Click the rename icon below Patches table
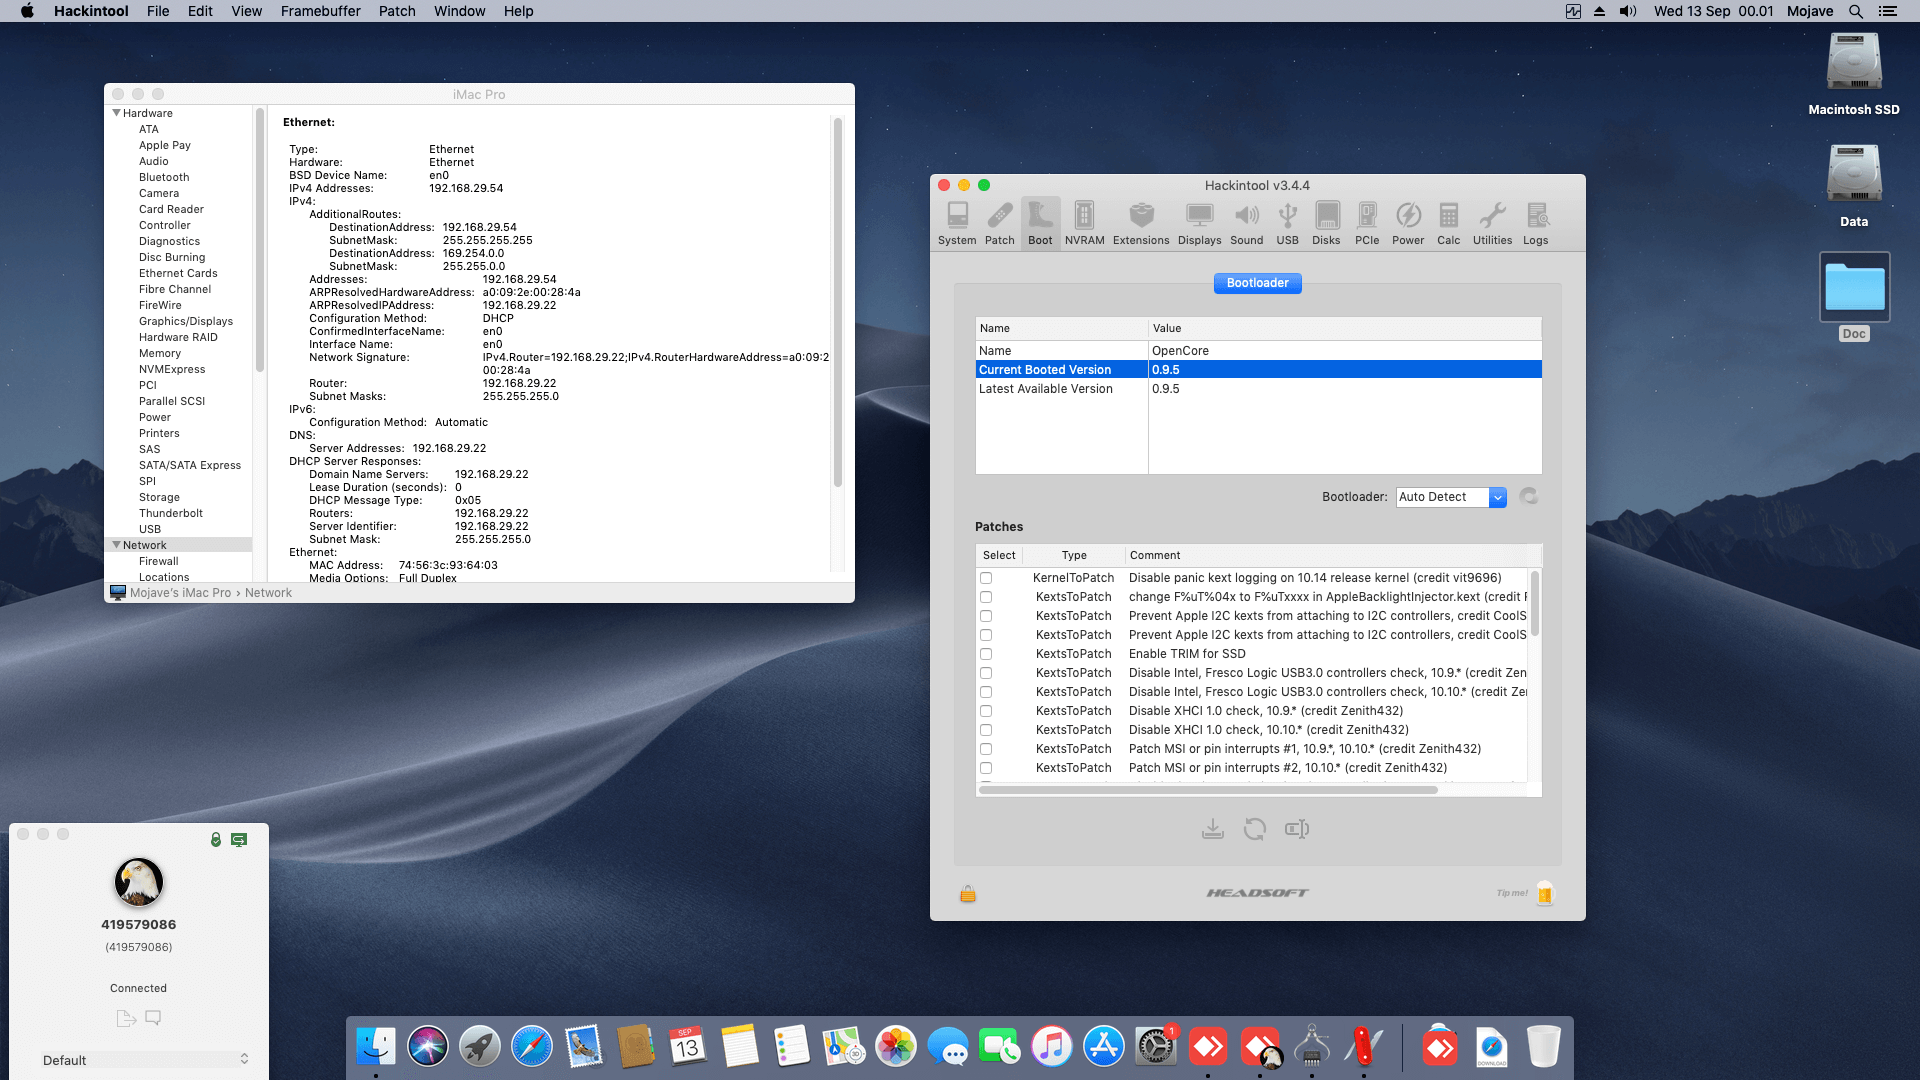 (1297, 829)
